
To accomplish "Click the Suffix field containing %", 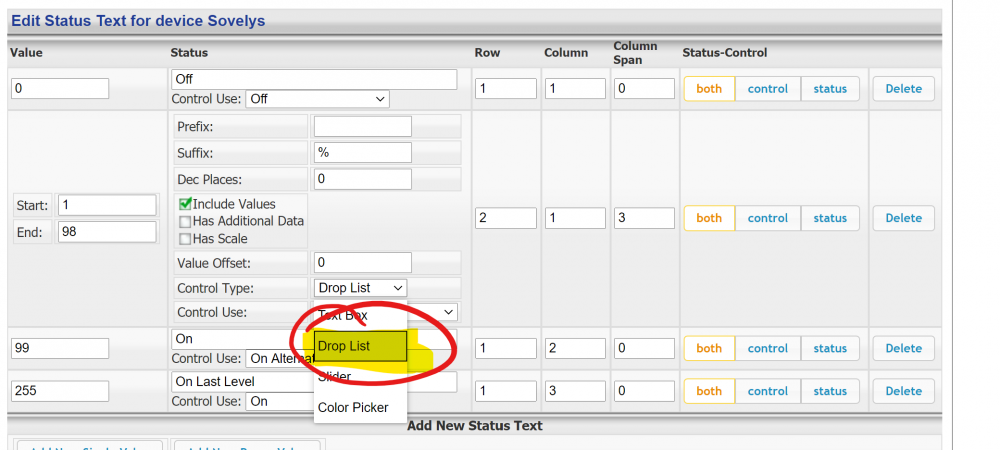I will pyautogui.click(x=362, y=153).
